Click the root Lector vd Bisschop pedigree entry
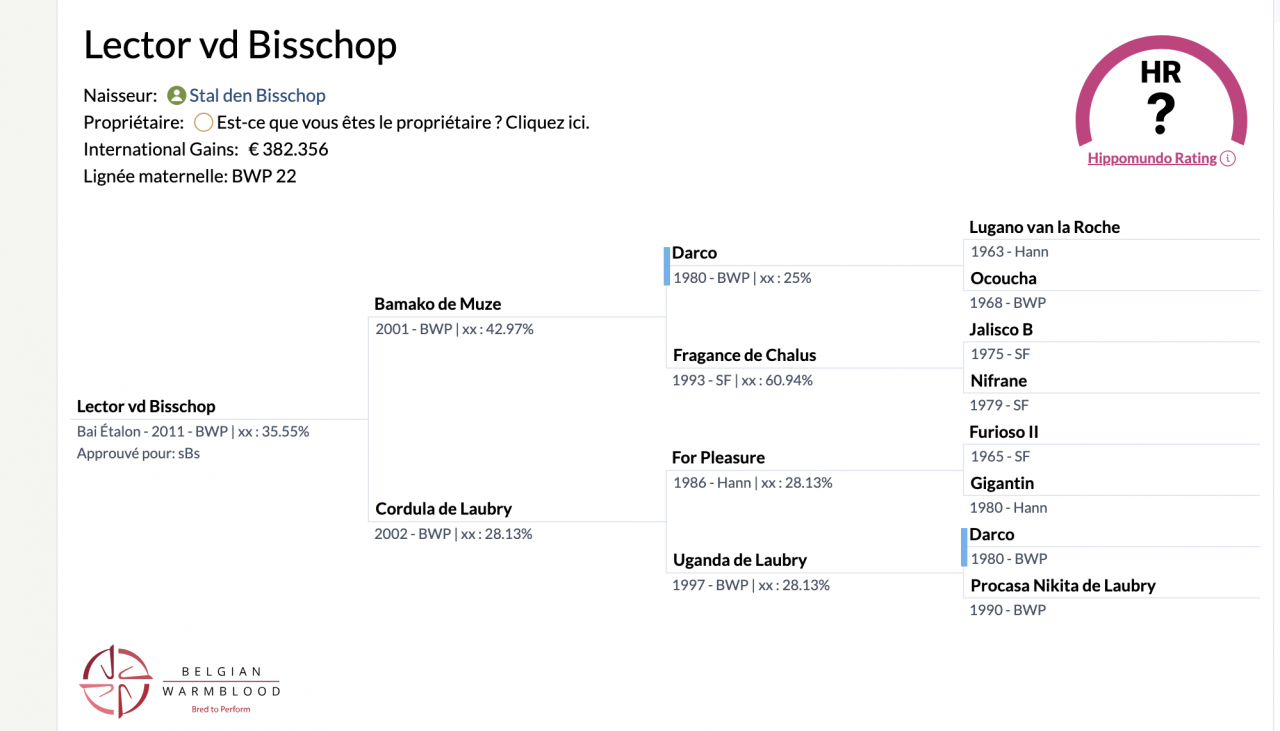Viewport: 1280px width, 731px height. [x=146, y=407]
